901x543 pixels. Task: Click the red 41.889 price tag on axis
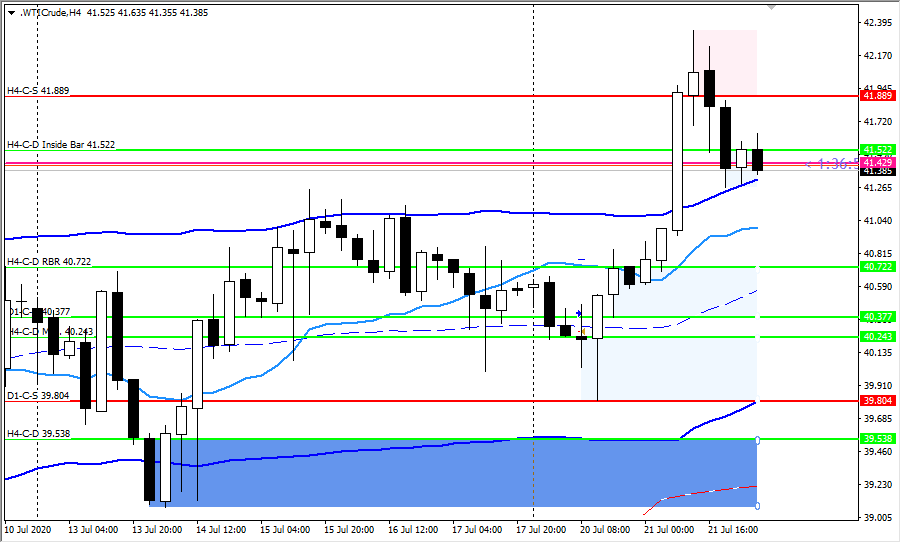(877, 96)
